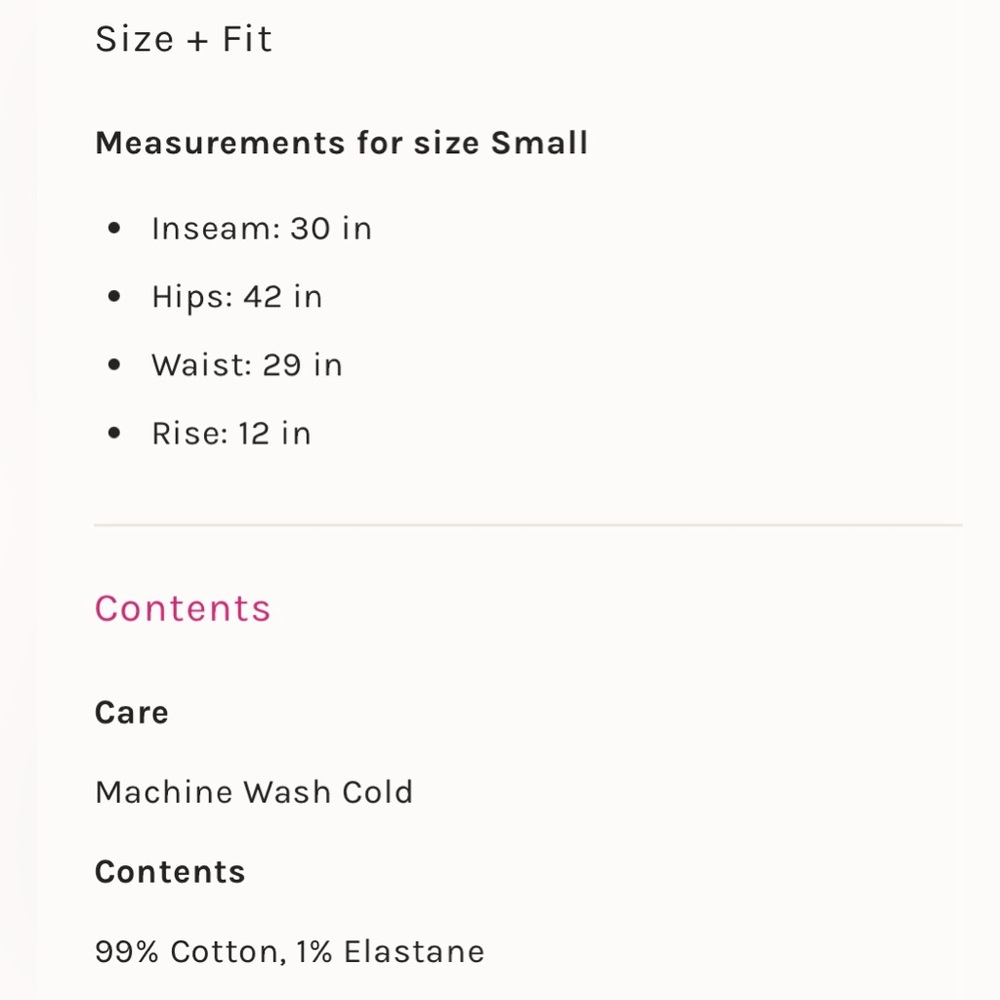Click the horizontal divider above Contents

click(x=528, y=525)
